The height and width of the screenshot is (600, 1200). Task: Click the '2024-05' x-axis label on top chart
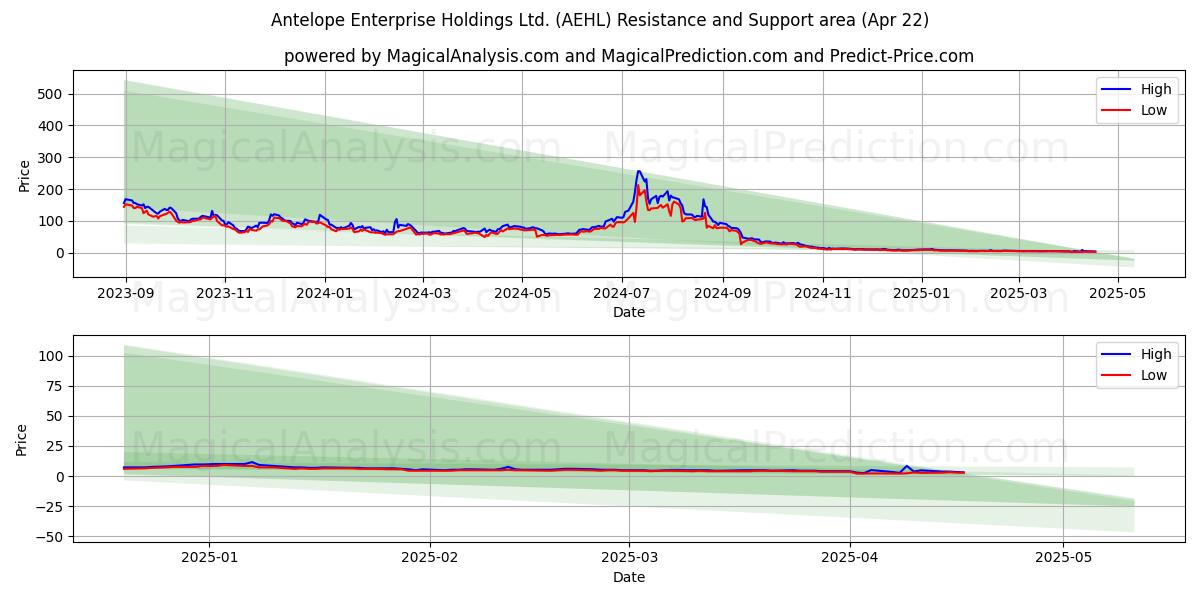coord(522,294)
